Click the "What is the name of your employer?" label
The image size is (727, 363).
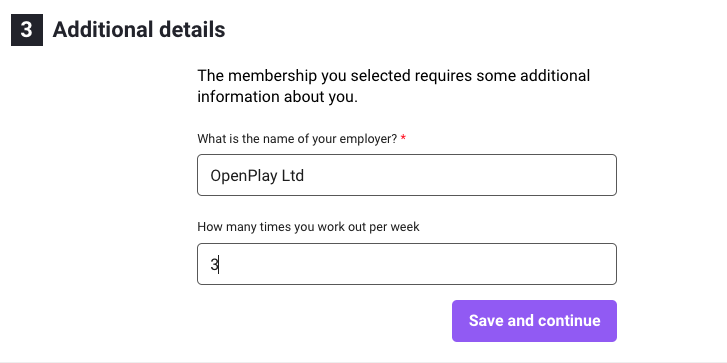click(297, 139)
